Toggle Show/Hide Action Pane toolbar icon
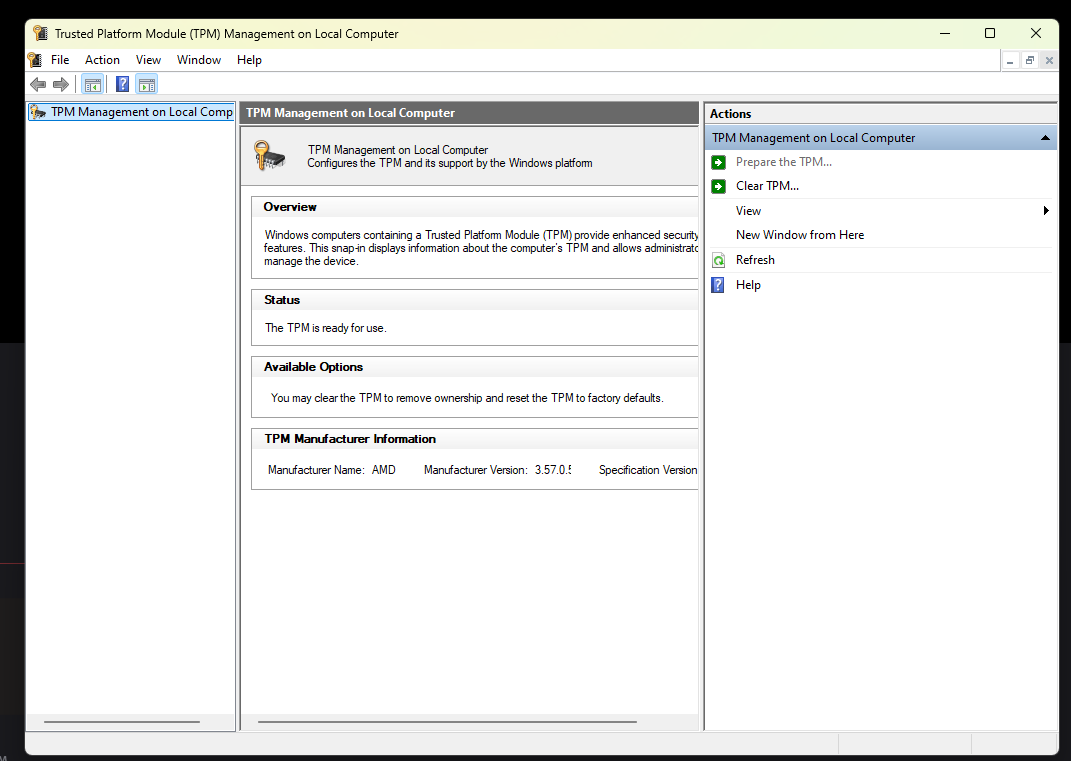The width and height of the screenshot is (1071, 761). [147, 85]
